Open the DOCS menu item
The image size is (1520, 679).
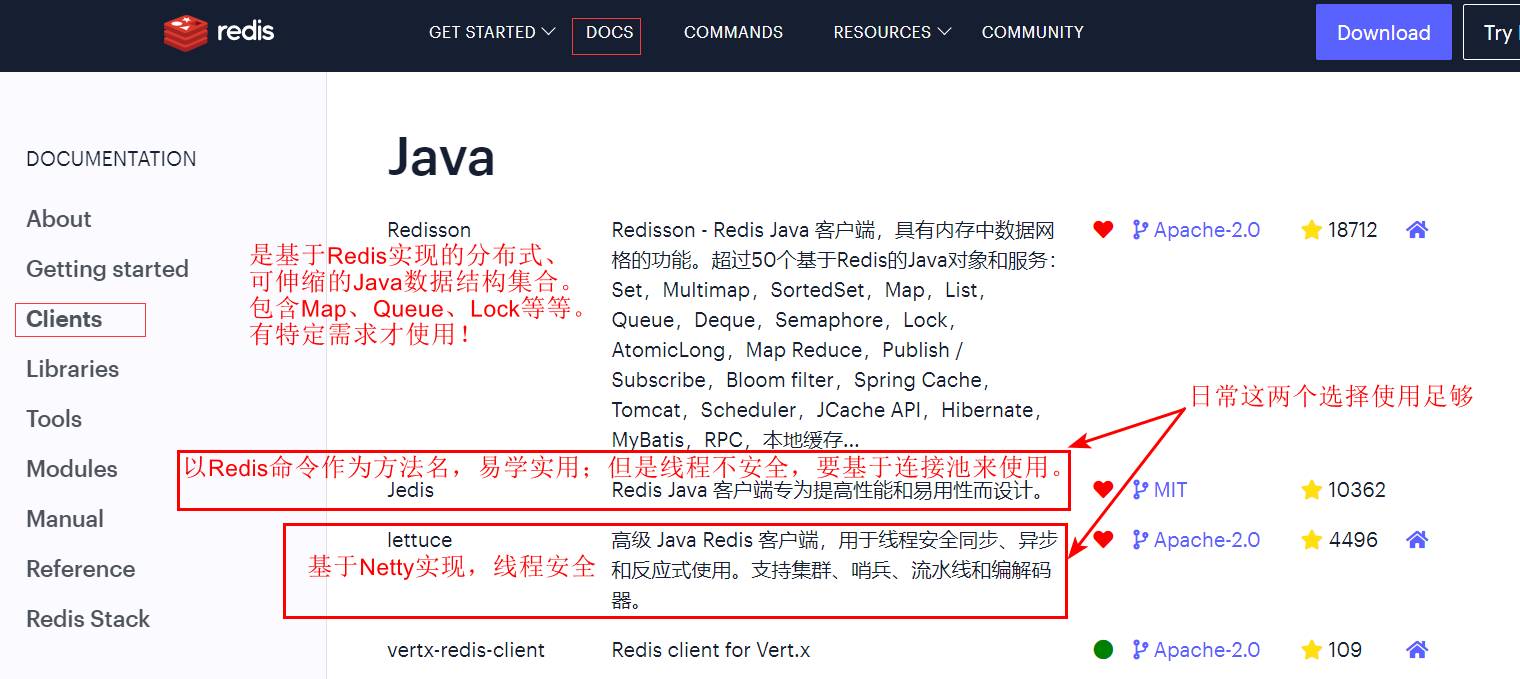coord(609,32)
